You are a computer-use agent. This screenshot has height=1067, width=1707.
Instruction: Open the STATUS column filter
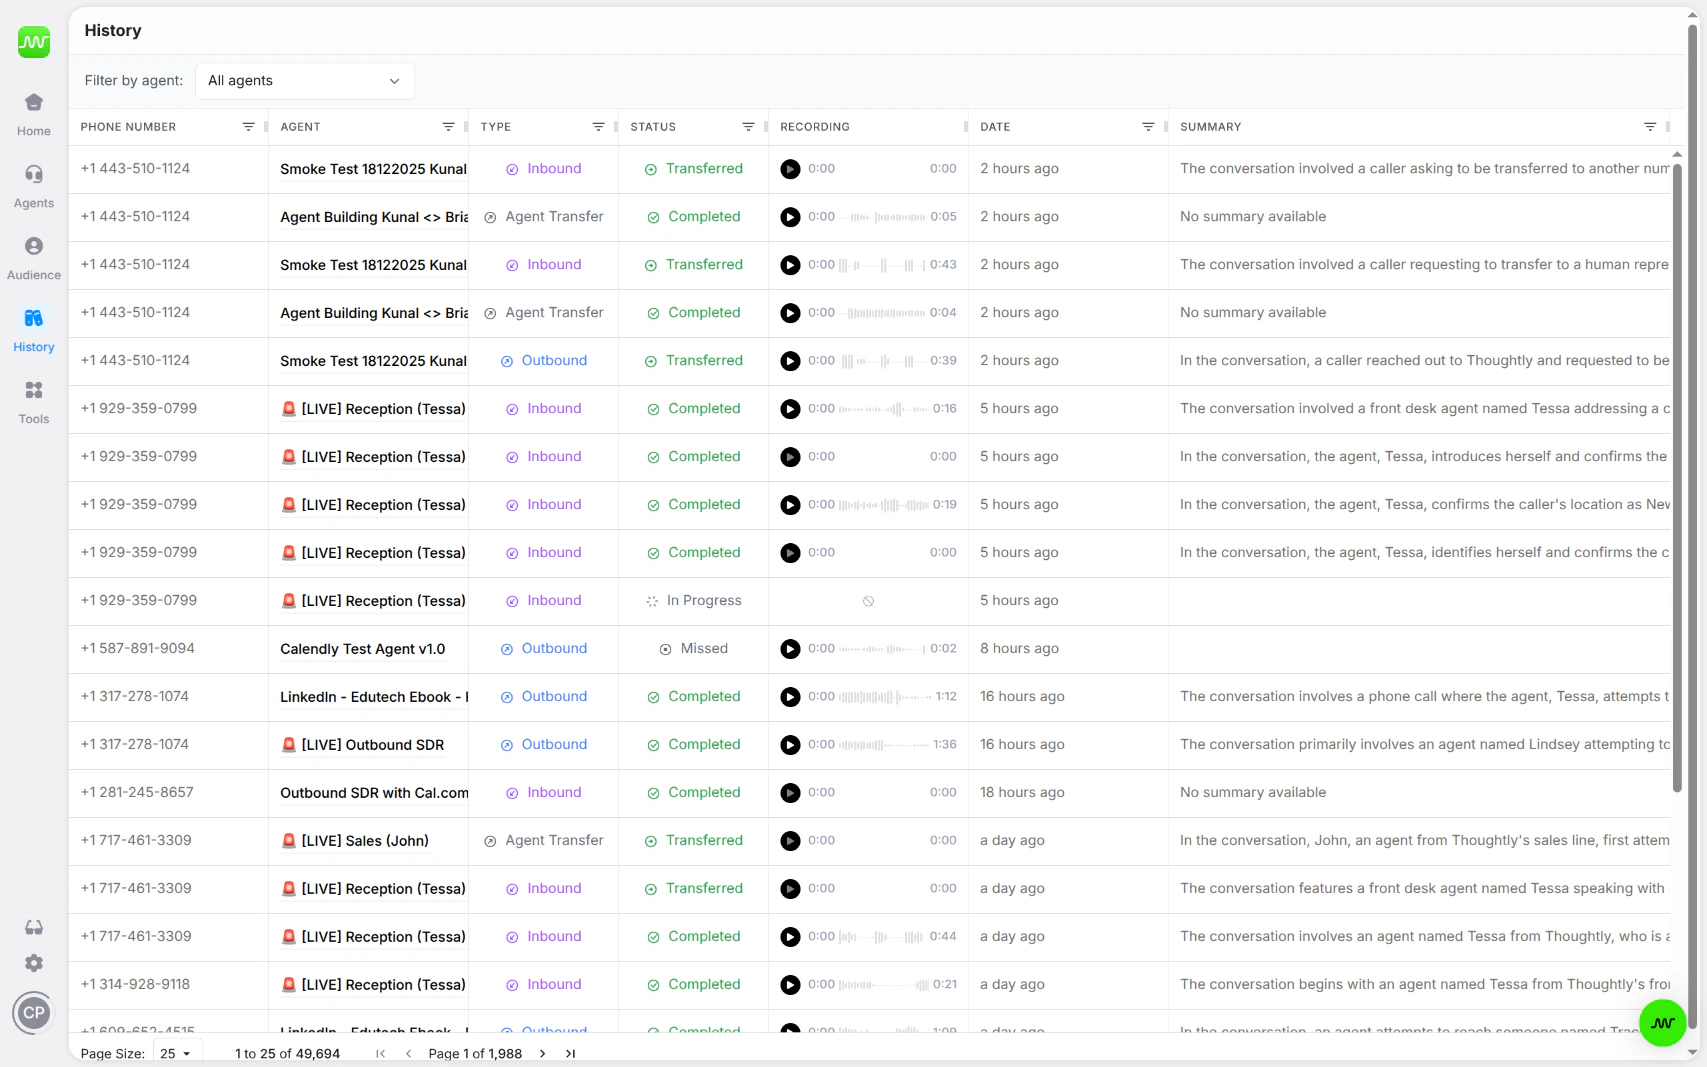(748, 126)
